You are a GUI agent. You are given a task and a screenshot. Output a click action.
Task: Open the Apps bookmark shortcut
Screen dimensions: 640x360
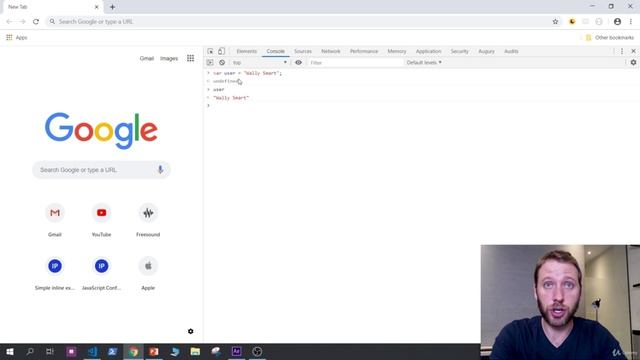coord(17,38)
